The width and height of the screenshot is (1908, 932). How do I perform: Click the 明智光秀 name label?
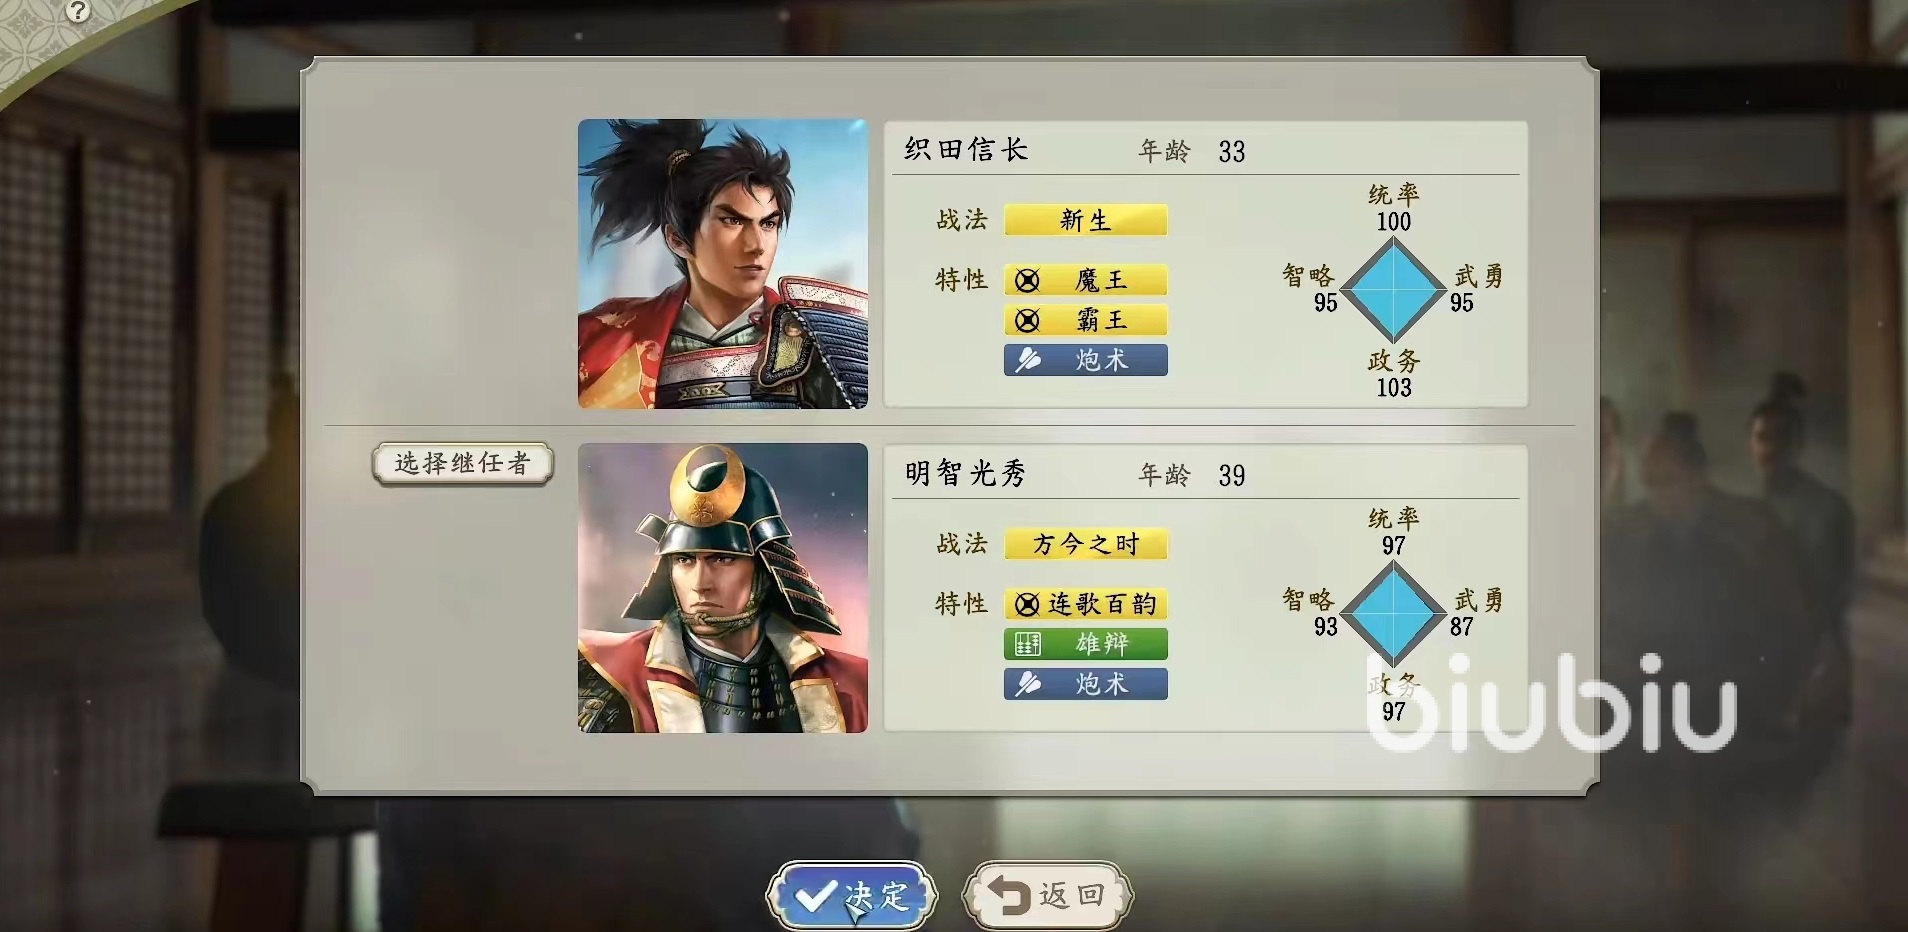click(966, 474)
